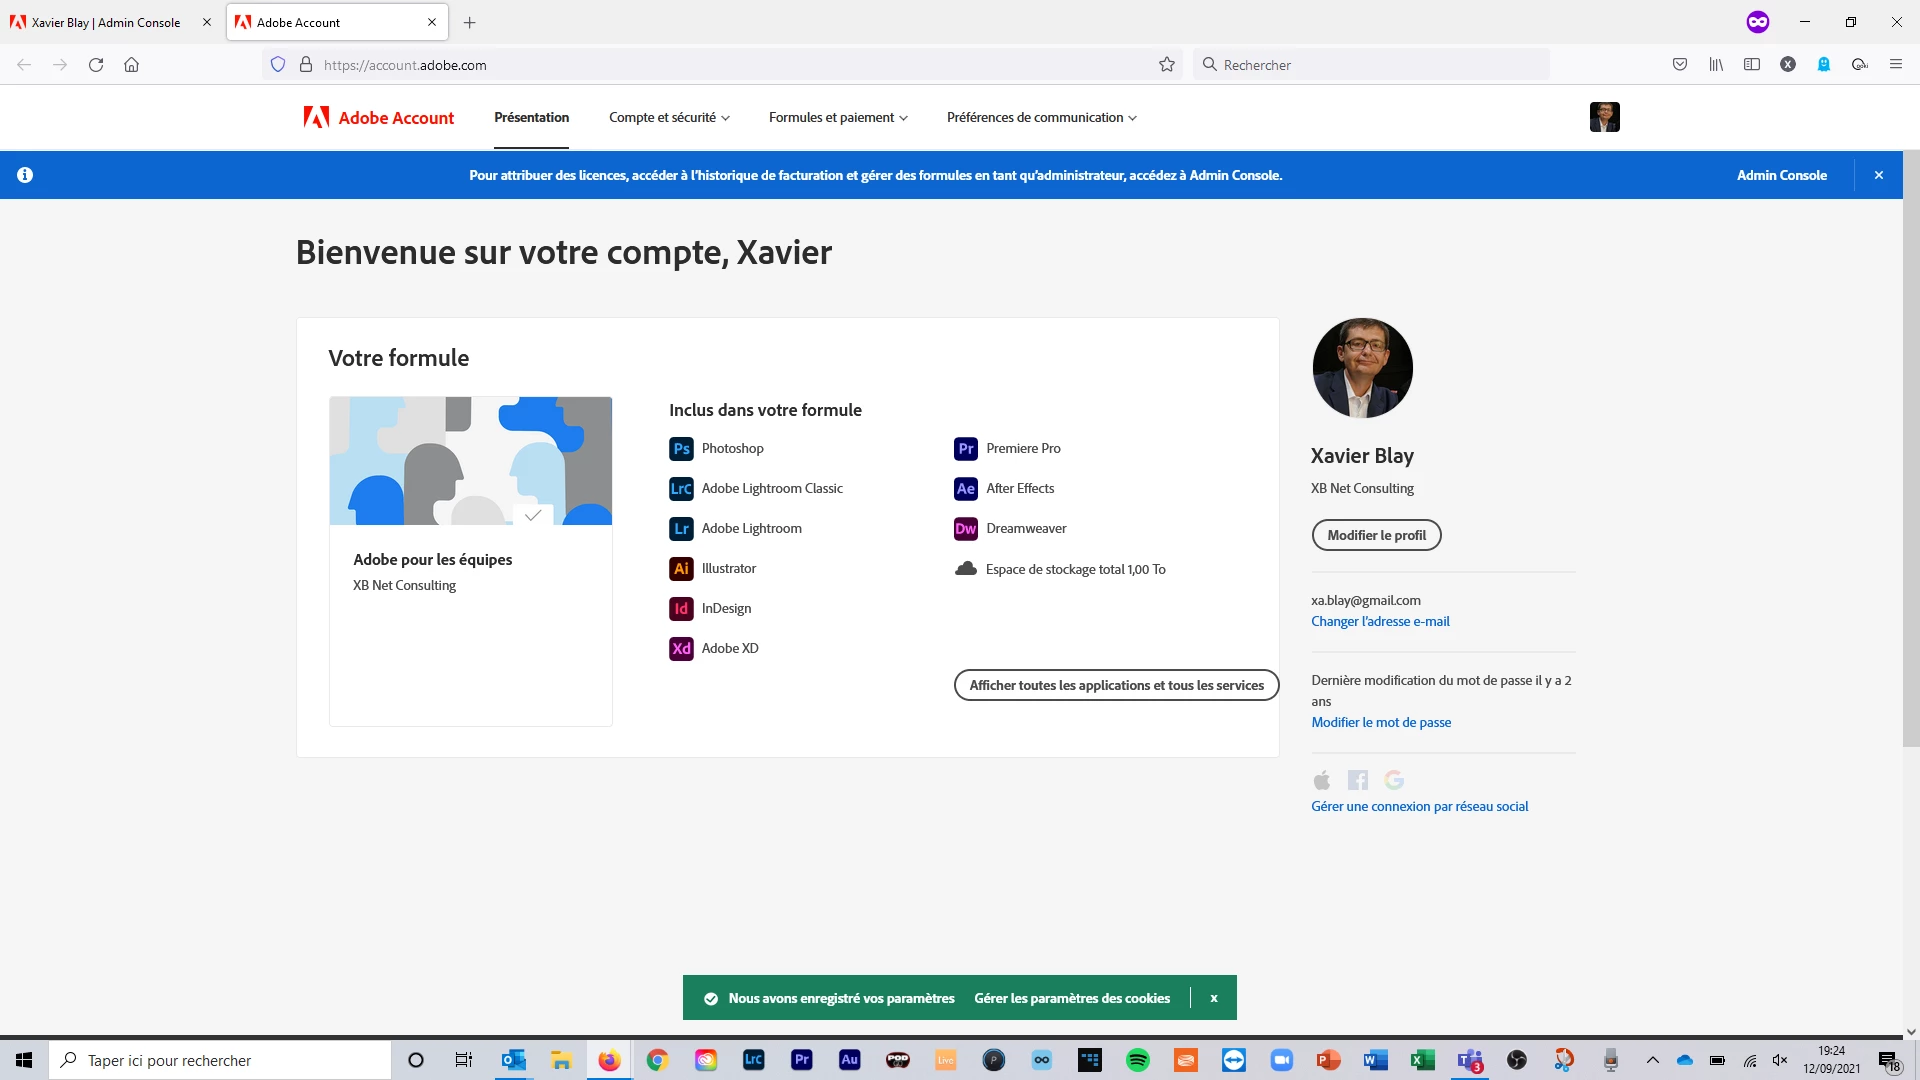This screenshot has height=1080, width=1920.
Task: Click the After Effects app icon
Action: [965, 489]
